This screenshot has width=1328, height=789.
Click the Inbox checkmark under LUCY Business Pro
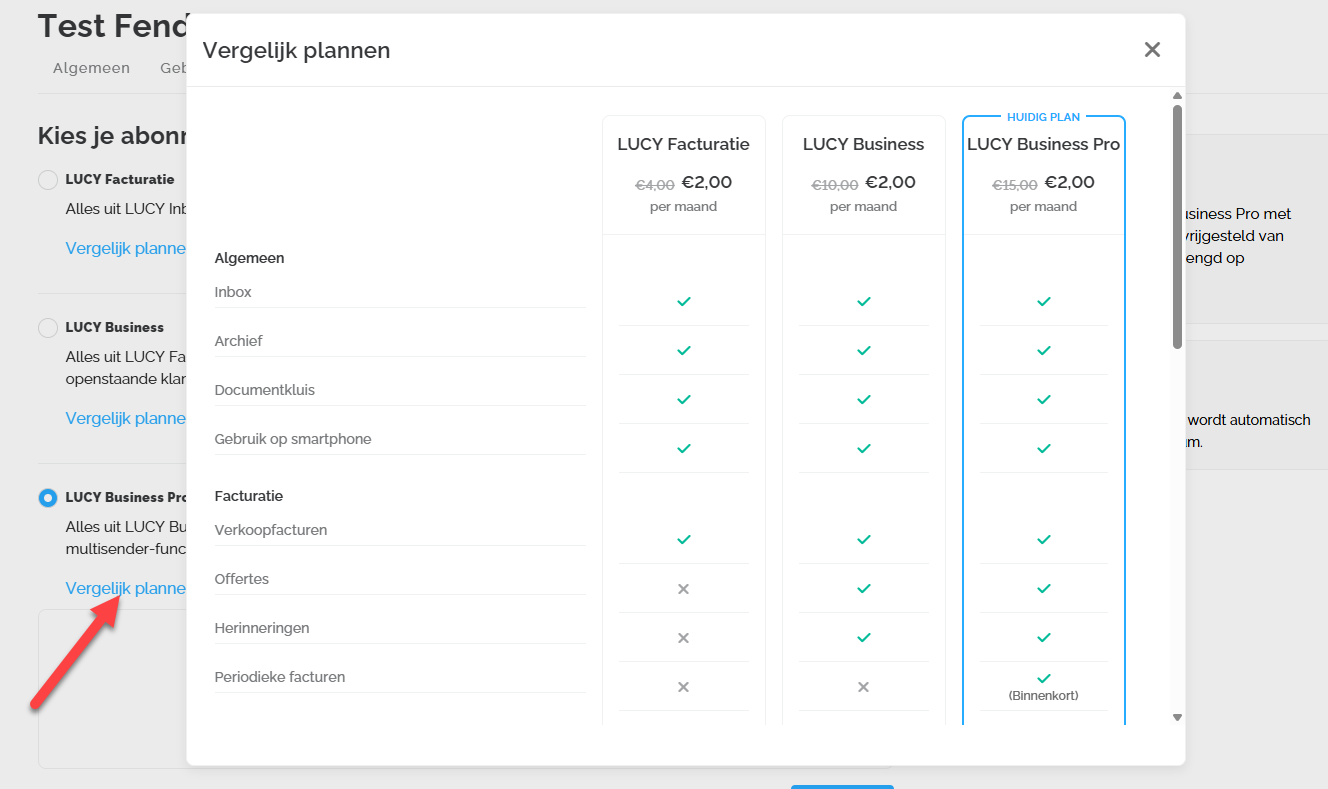pos(1044,301)
